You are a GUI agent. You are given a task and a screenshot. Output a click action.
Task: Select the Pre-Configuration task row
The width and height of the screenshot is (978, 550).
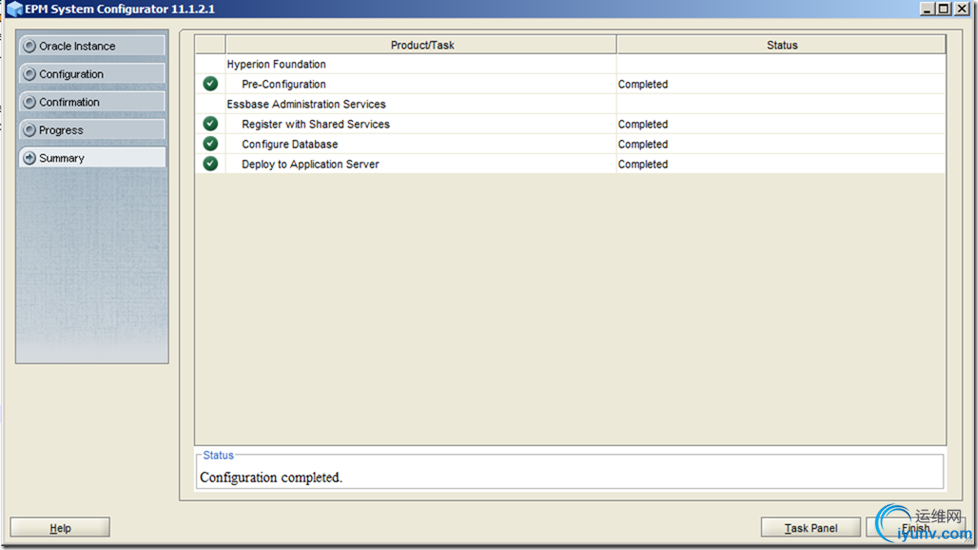click(x=570, y=84)
